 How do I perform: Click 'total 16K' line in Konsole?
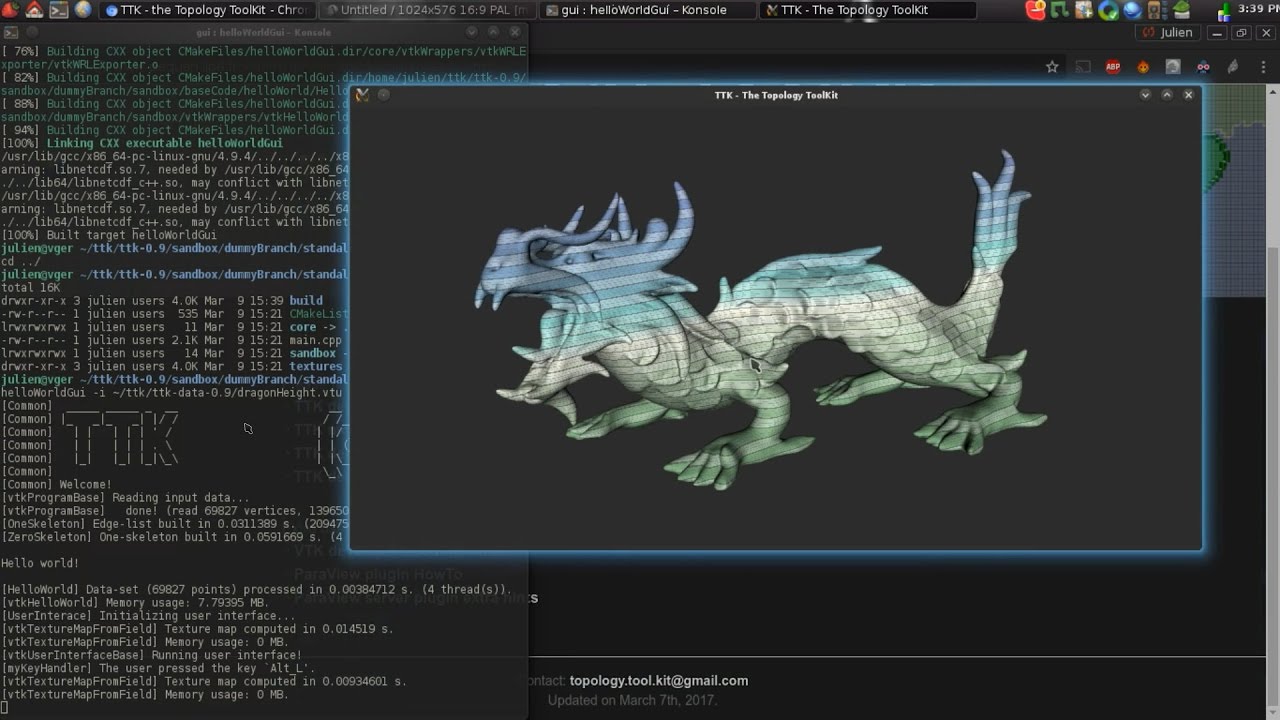click(x=30, y=287)
